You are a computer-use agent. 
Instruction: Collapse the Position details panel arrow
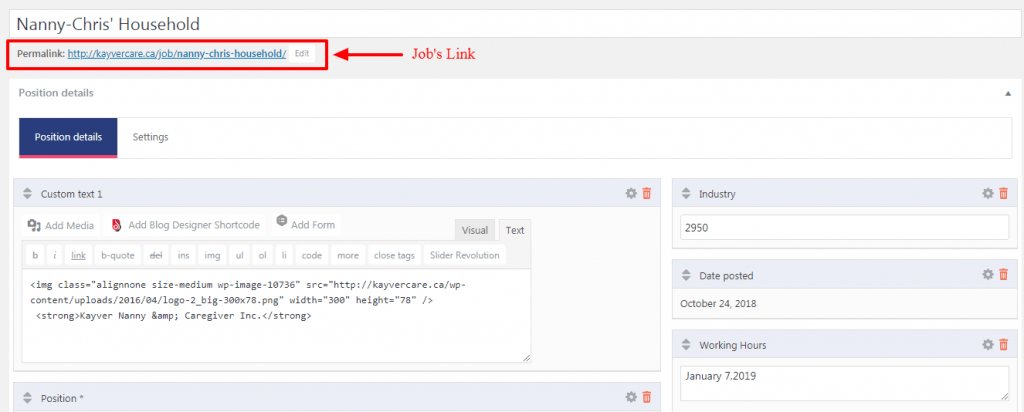[x=1007, y=93]
